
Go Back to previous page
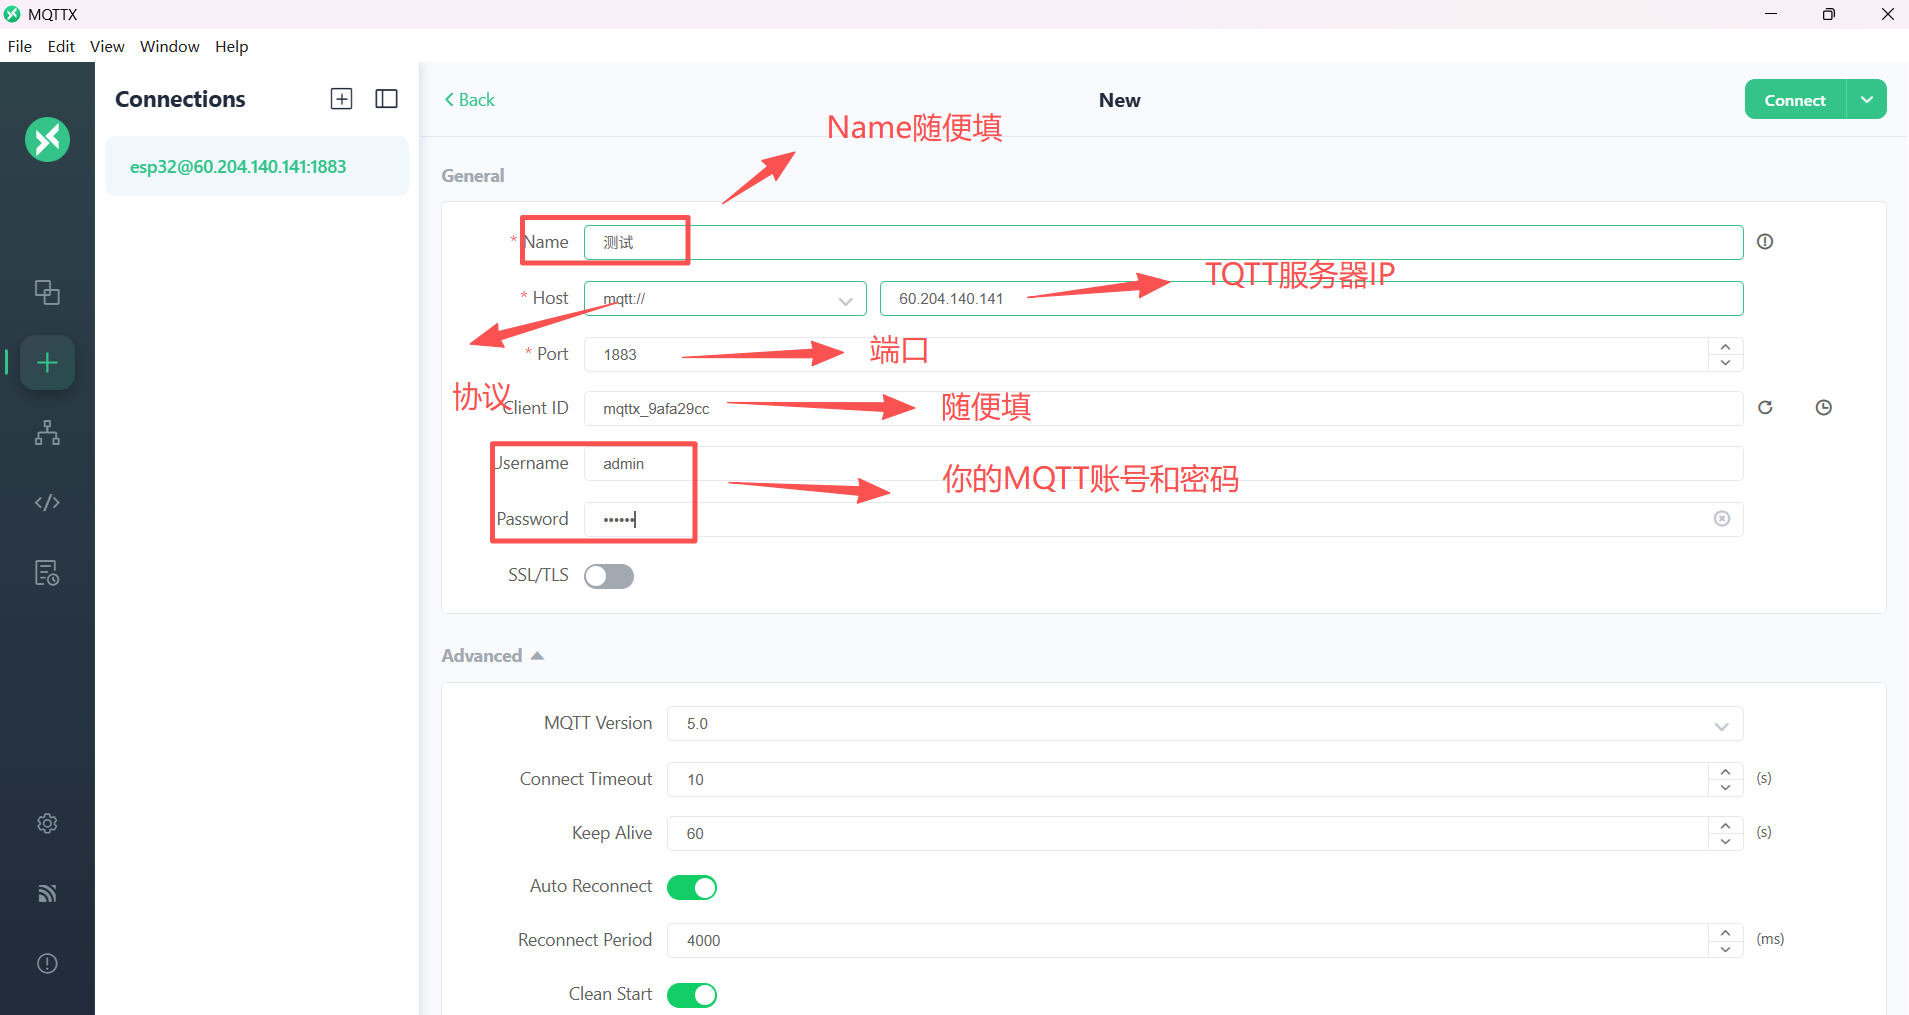pos(469,100)
